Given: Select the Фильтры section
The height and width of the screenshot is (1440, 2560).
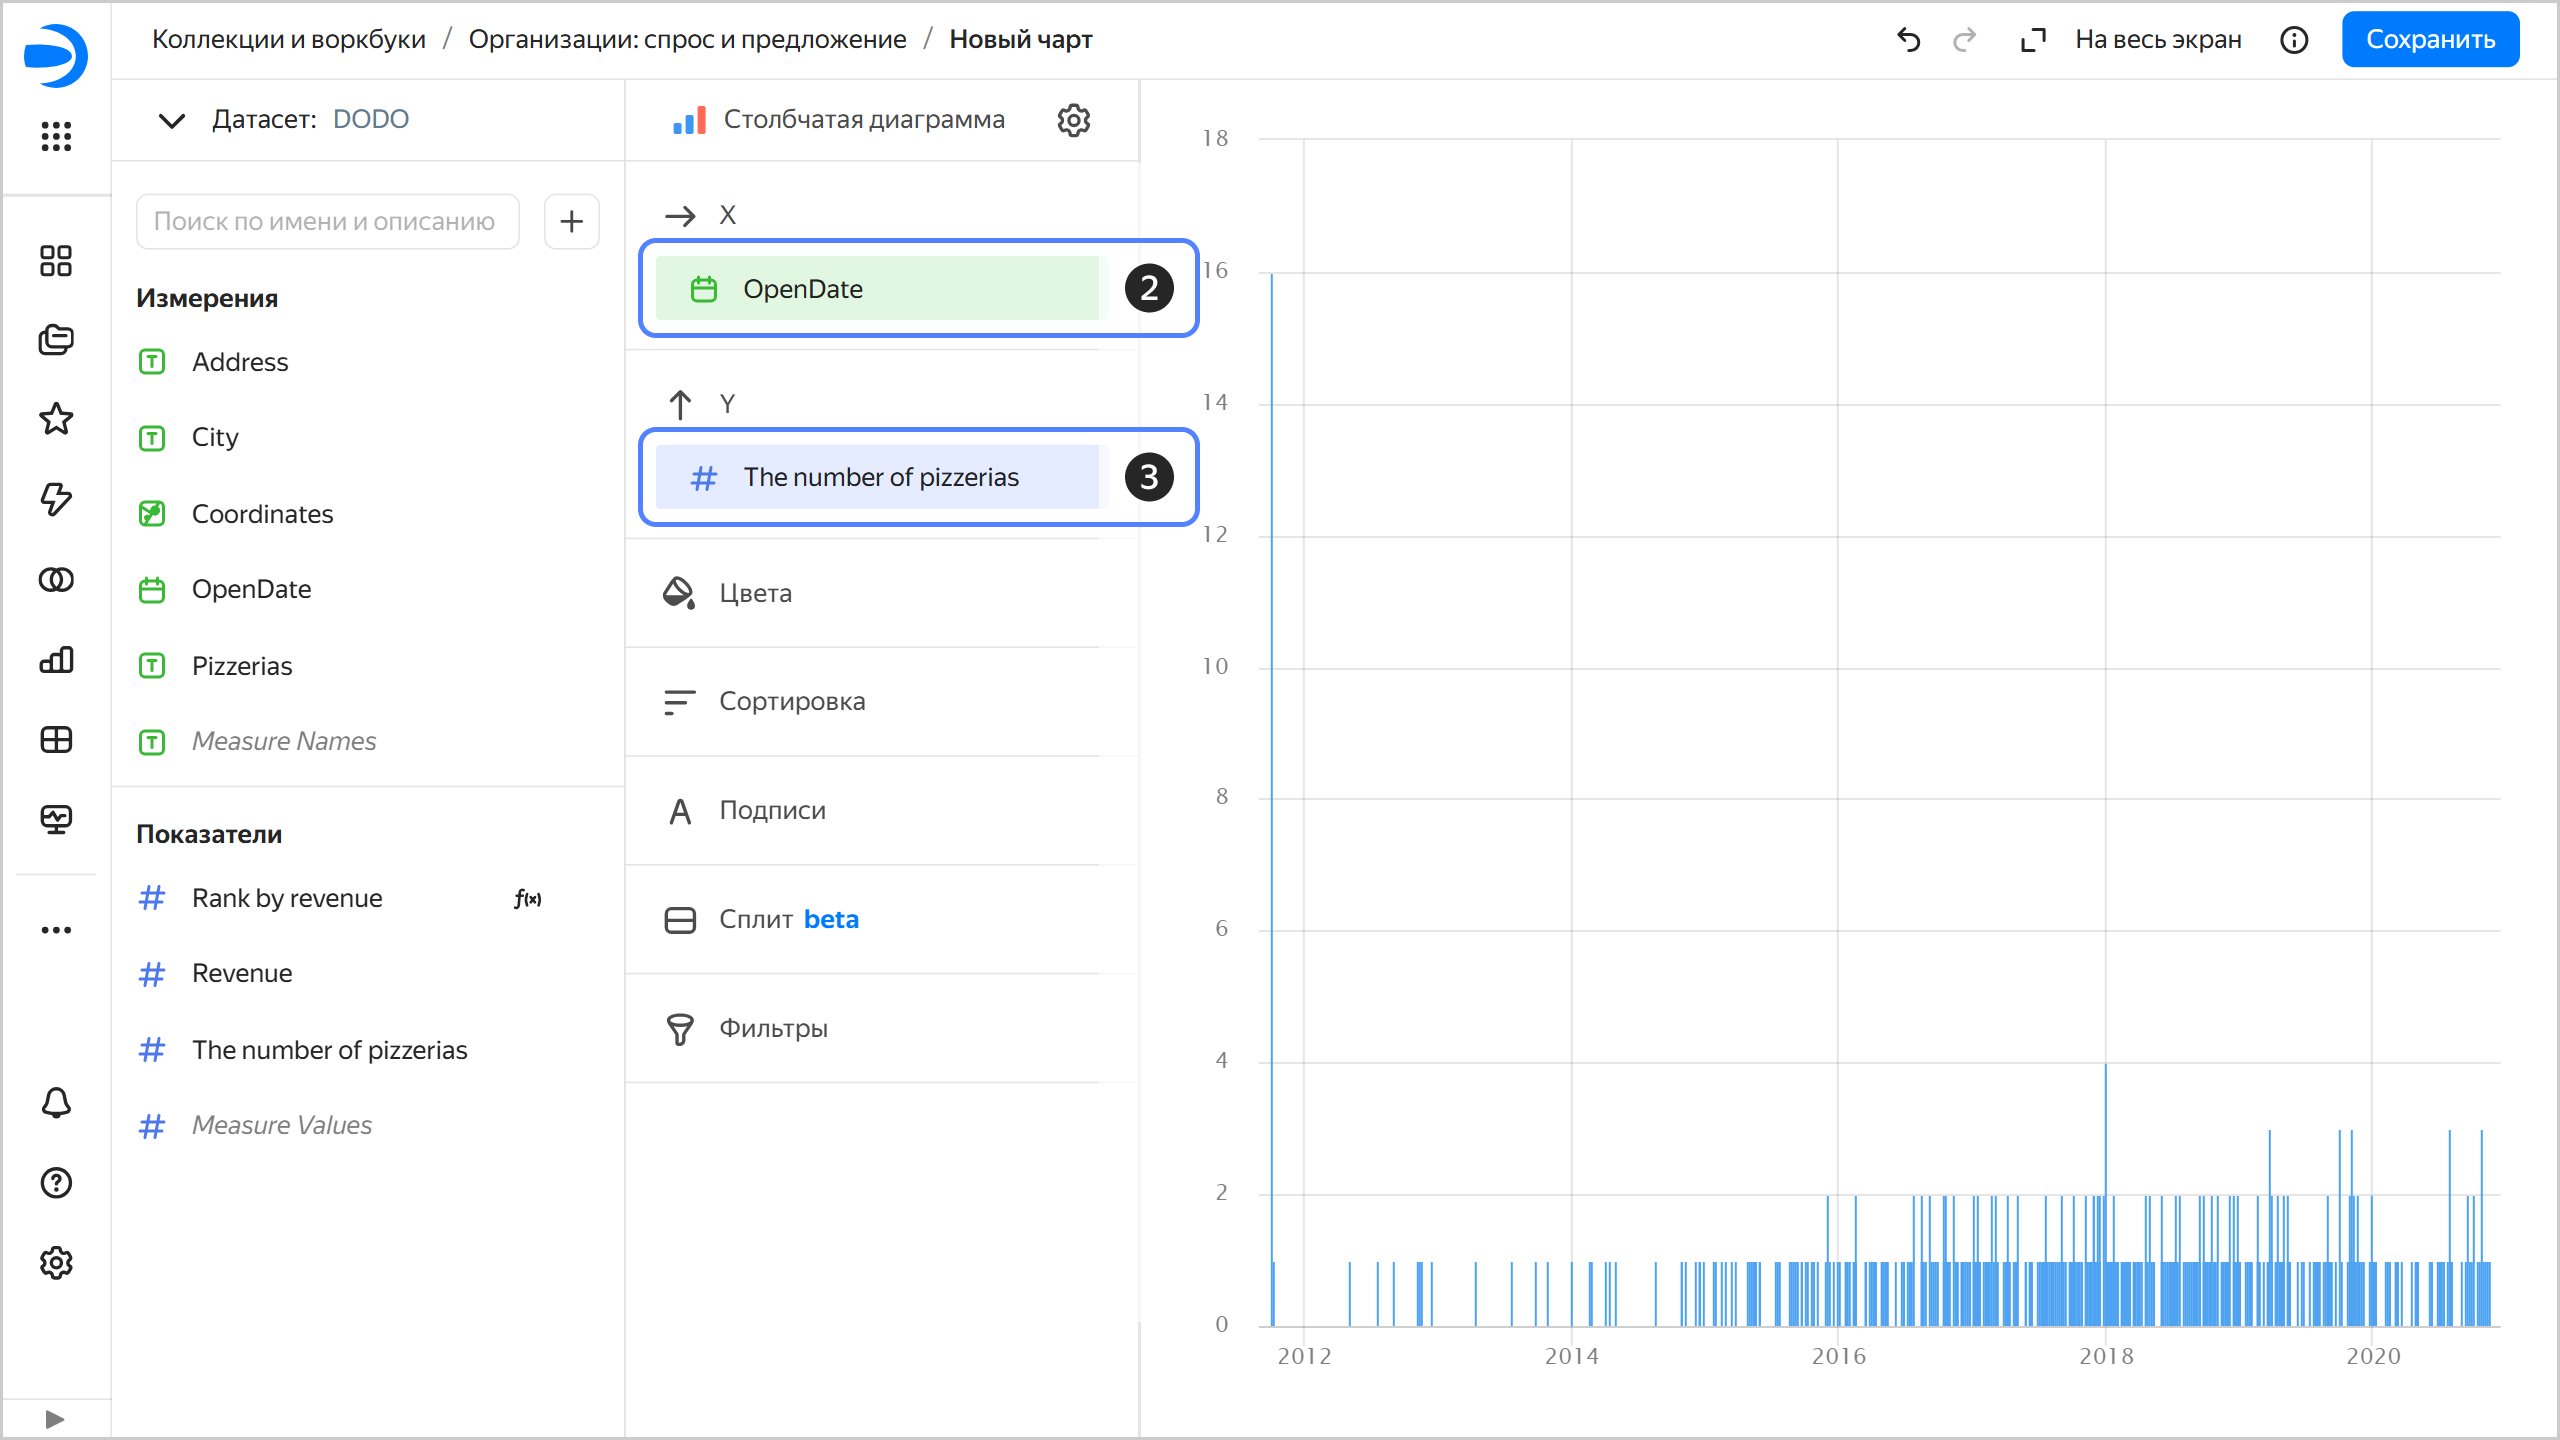Looking at the screenshot, I should tap(773, 1028).
